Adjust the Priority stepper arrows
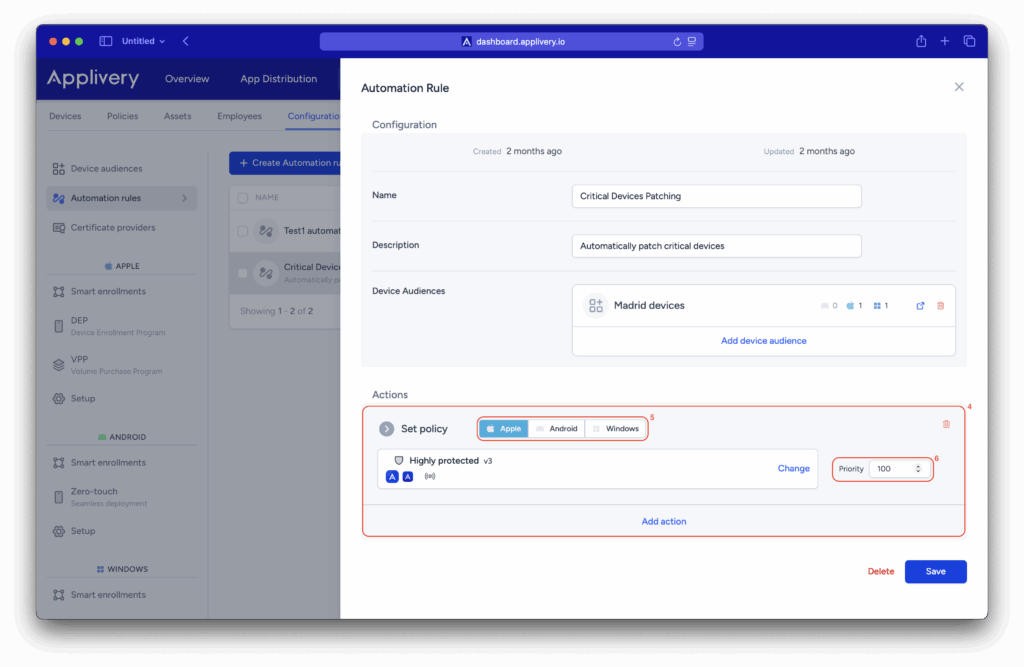Viewport: 1024px width, 667px height. [x=918, y=469]
